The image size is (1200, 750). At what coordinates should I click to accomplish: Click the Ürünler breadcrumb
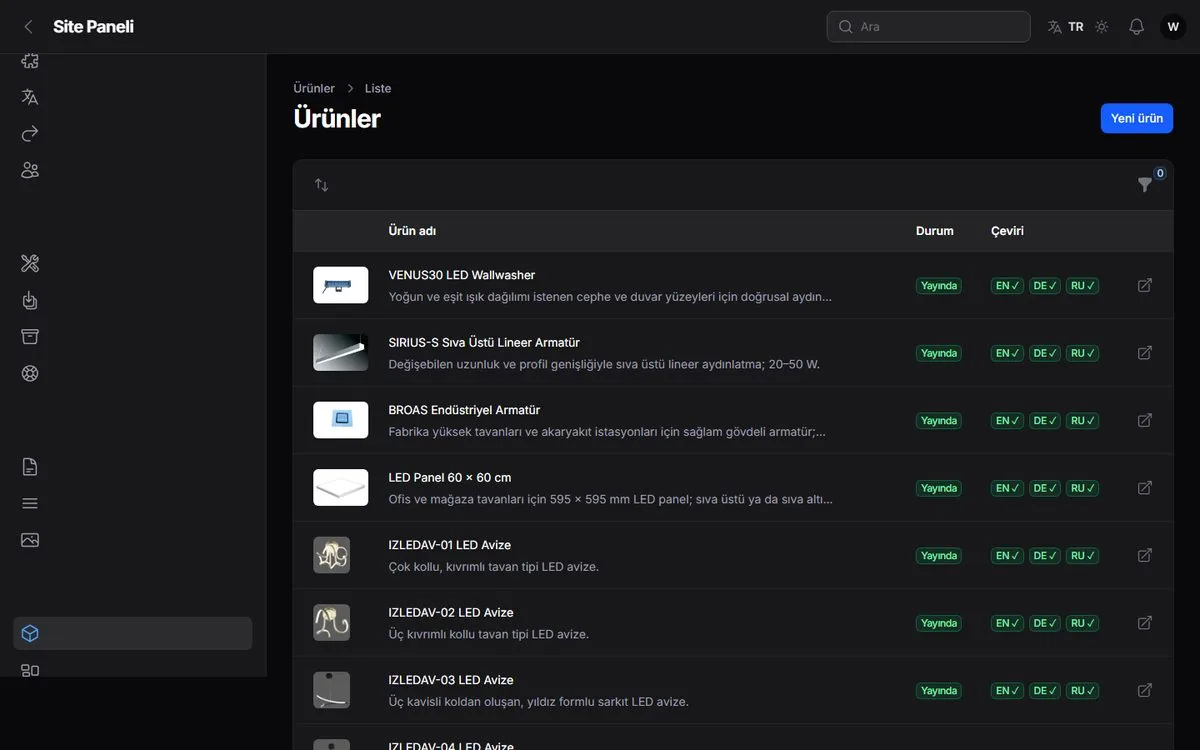point(314,88)
